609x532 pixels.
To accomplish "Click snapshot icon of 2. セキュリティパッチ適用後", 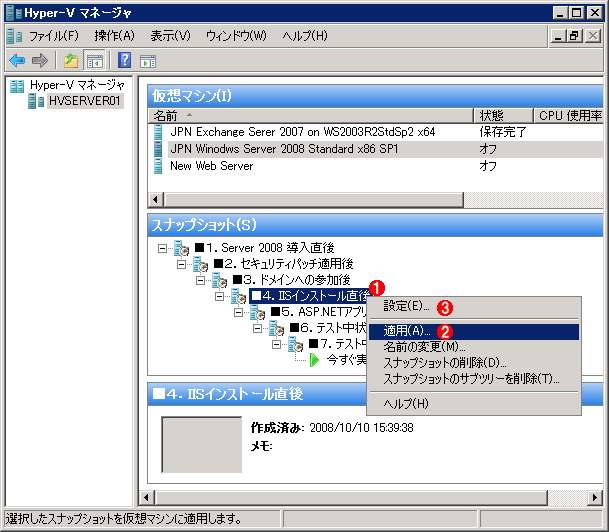I will point(200,265).
